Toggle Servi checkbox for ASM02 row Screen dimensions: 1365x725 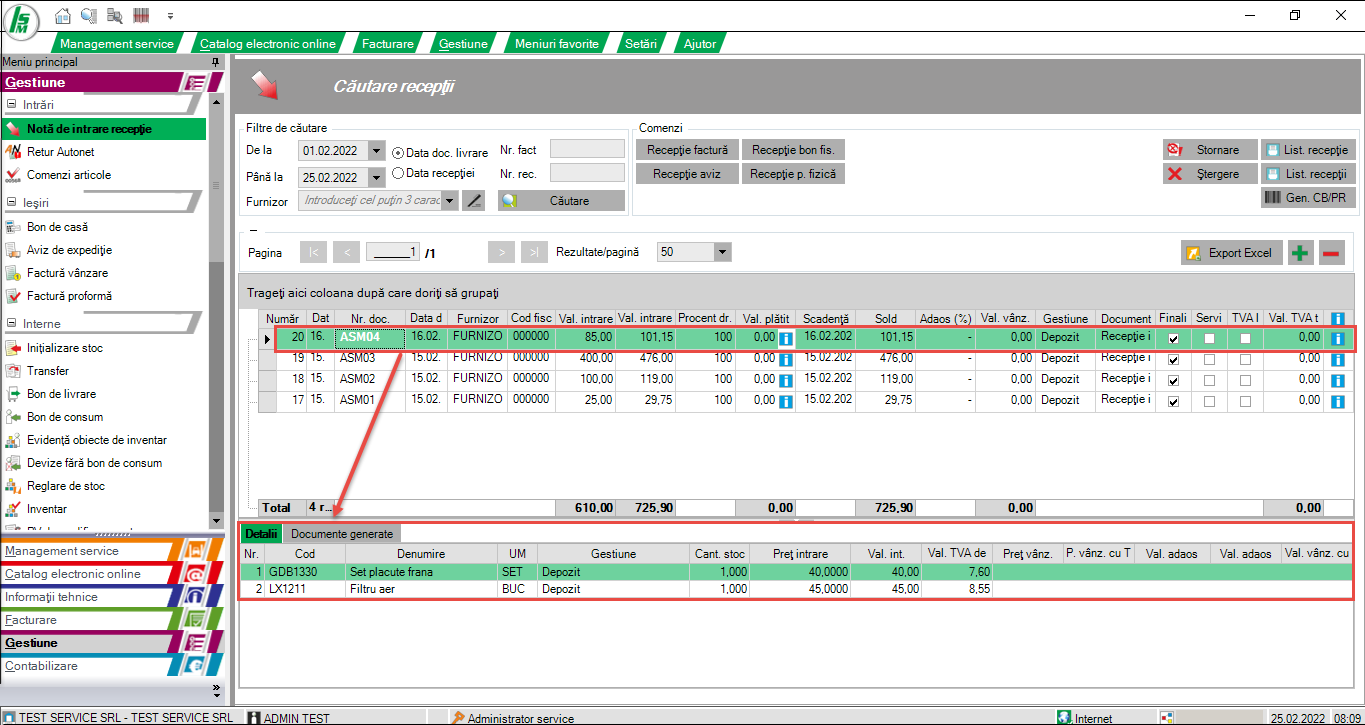click(1209, 381)
